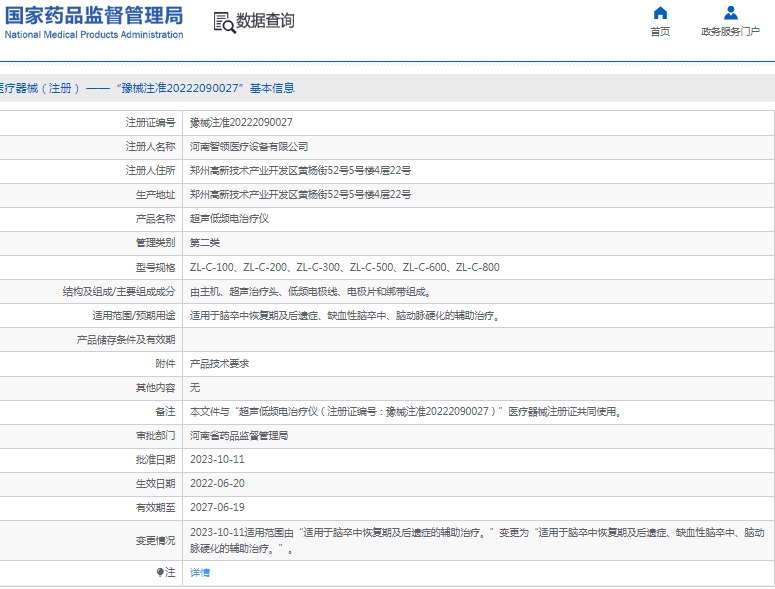Click the ZL-C-100 model specification row
The height and width of the screenshot is (589, 775).
pyautogui.click(x=344, y=267)
